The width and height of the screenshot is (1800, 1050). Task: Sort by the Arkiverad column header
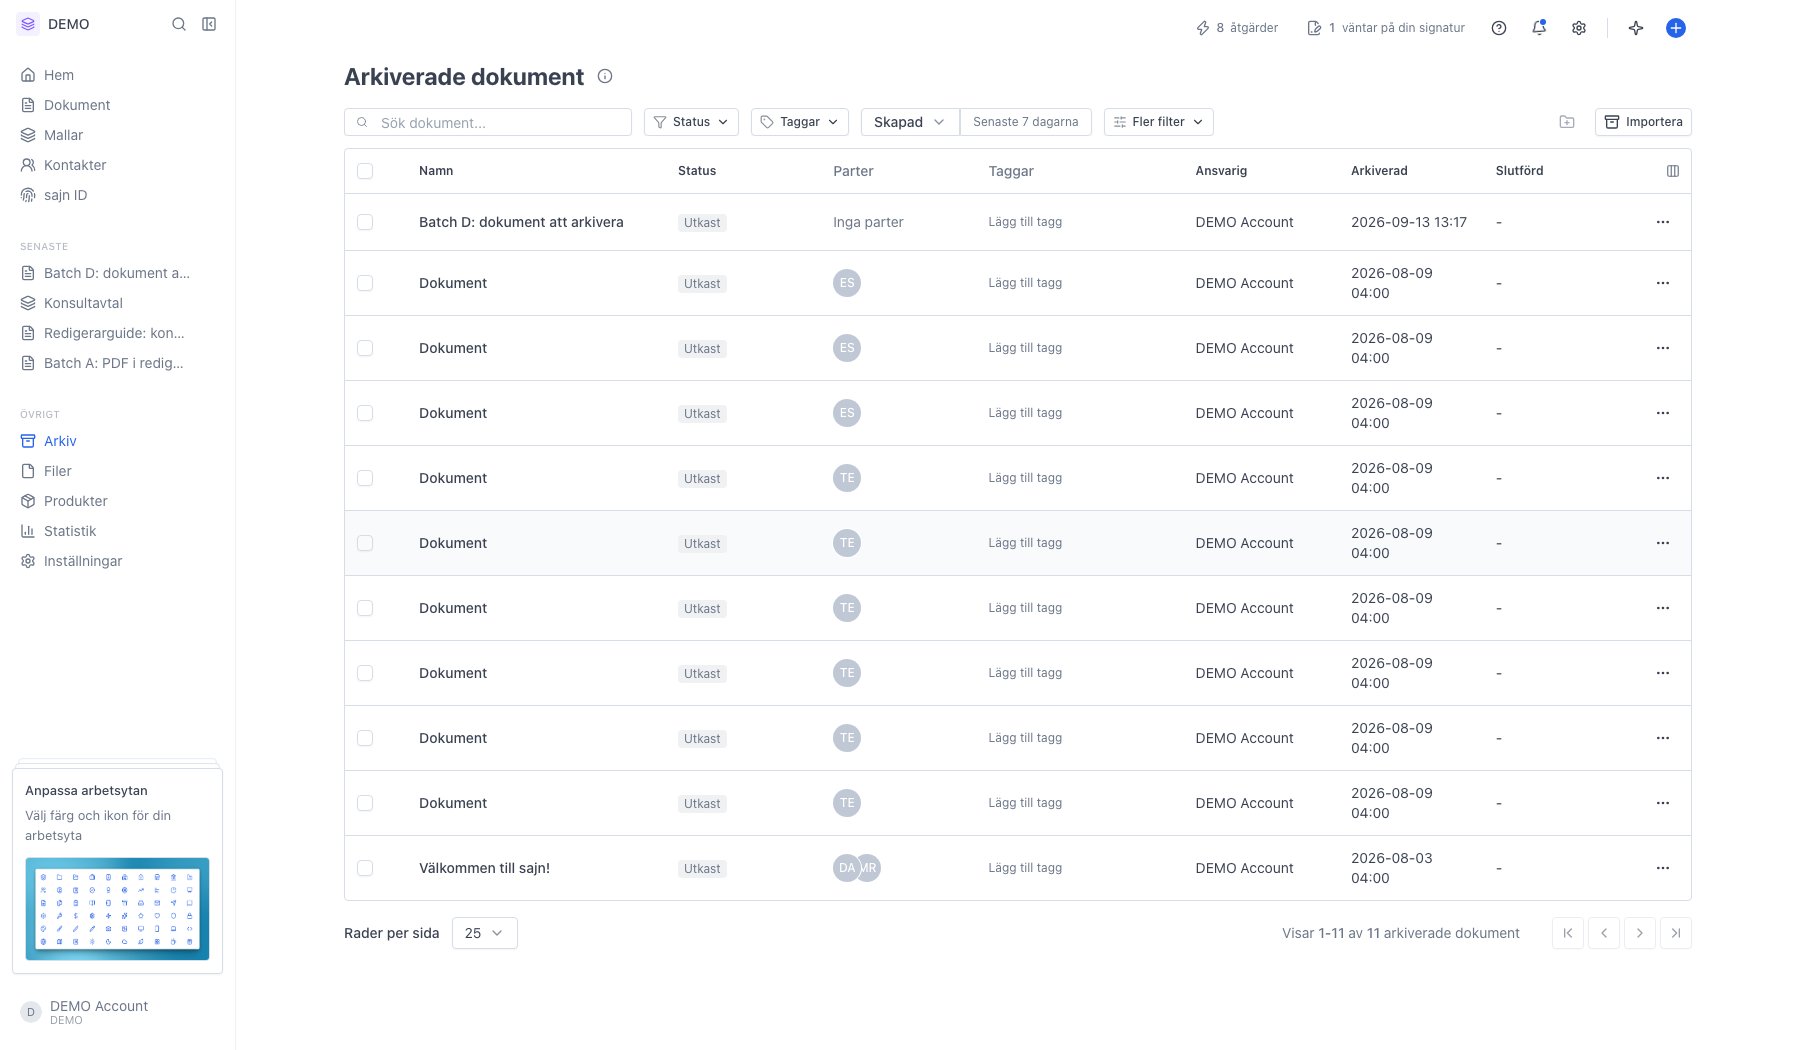[1379, 171]
